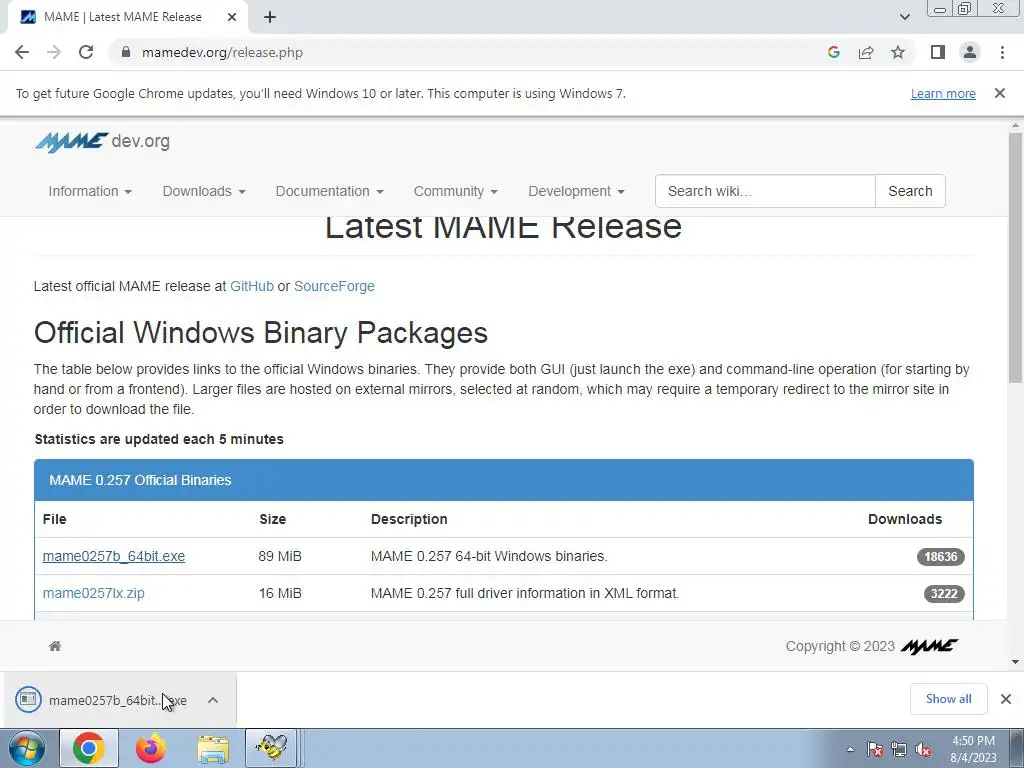Open downloaded mame0257b_64bit.exe in the download bar

coord(104,700)
